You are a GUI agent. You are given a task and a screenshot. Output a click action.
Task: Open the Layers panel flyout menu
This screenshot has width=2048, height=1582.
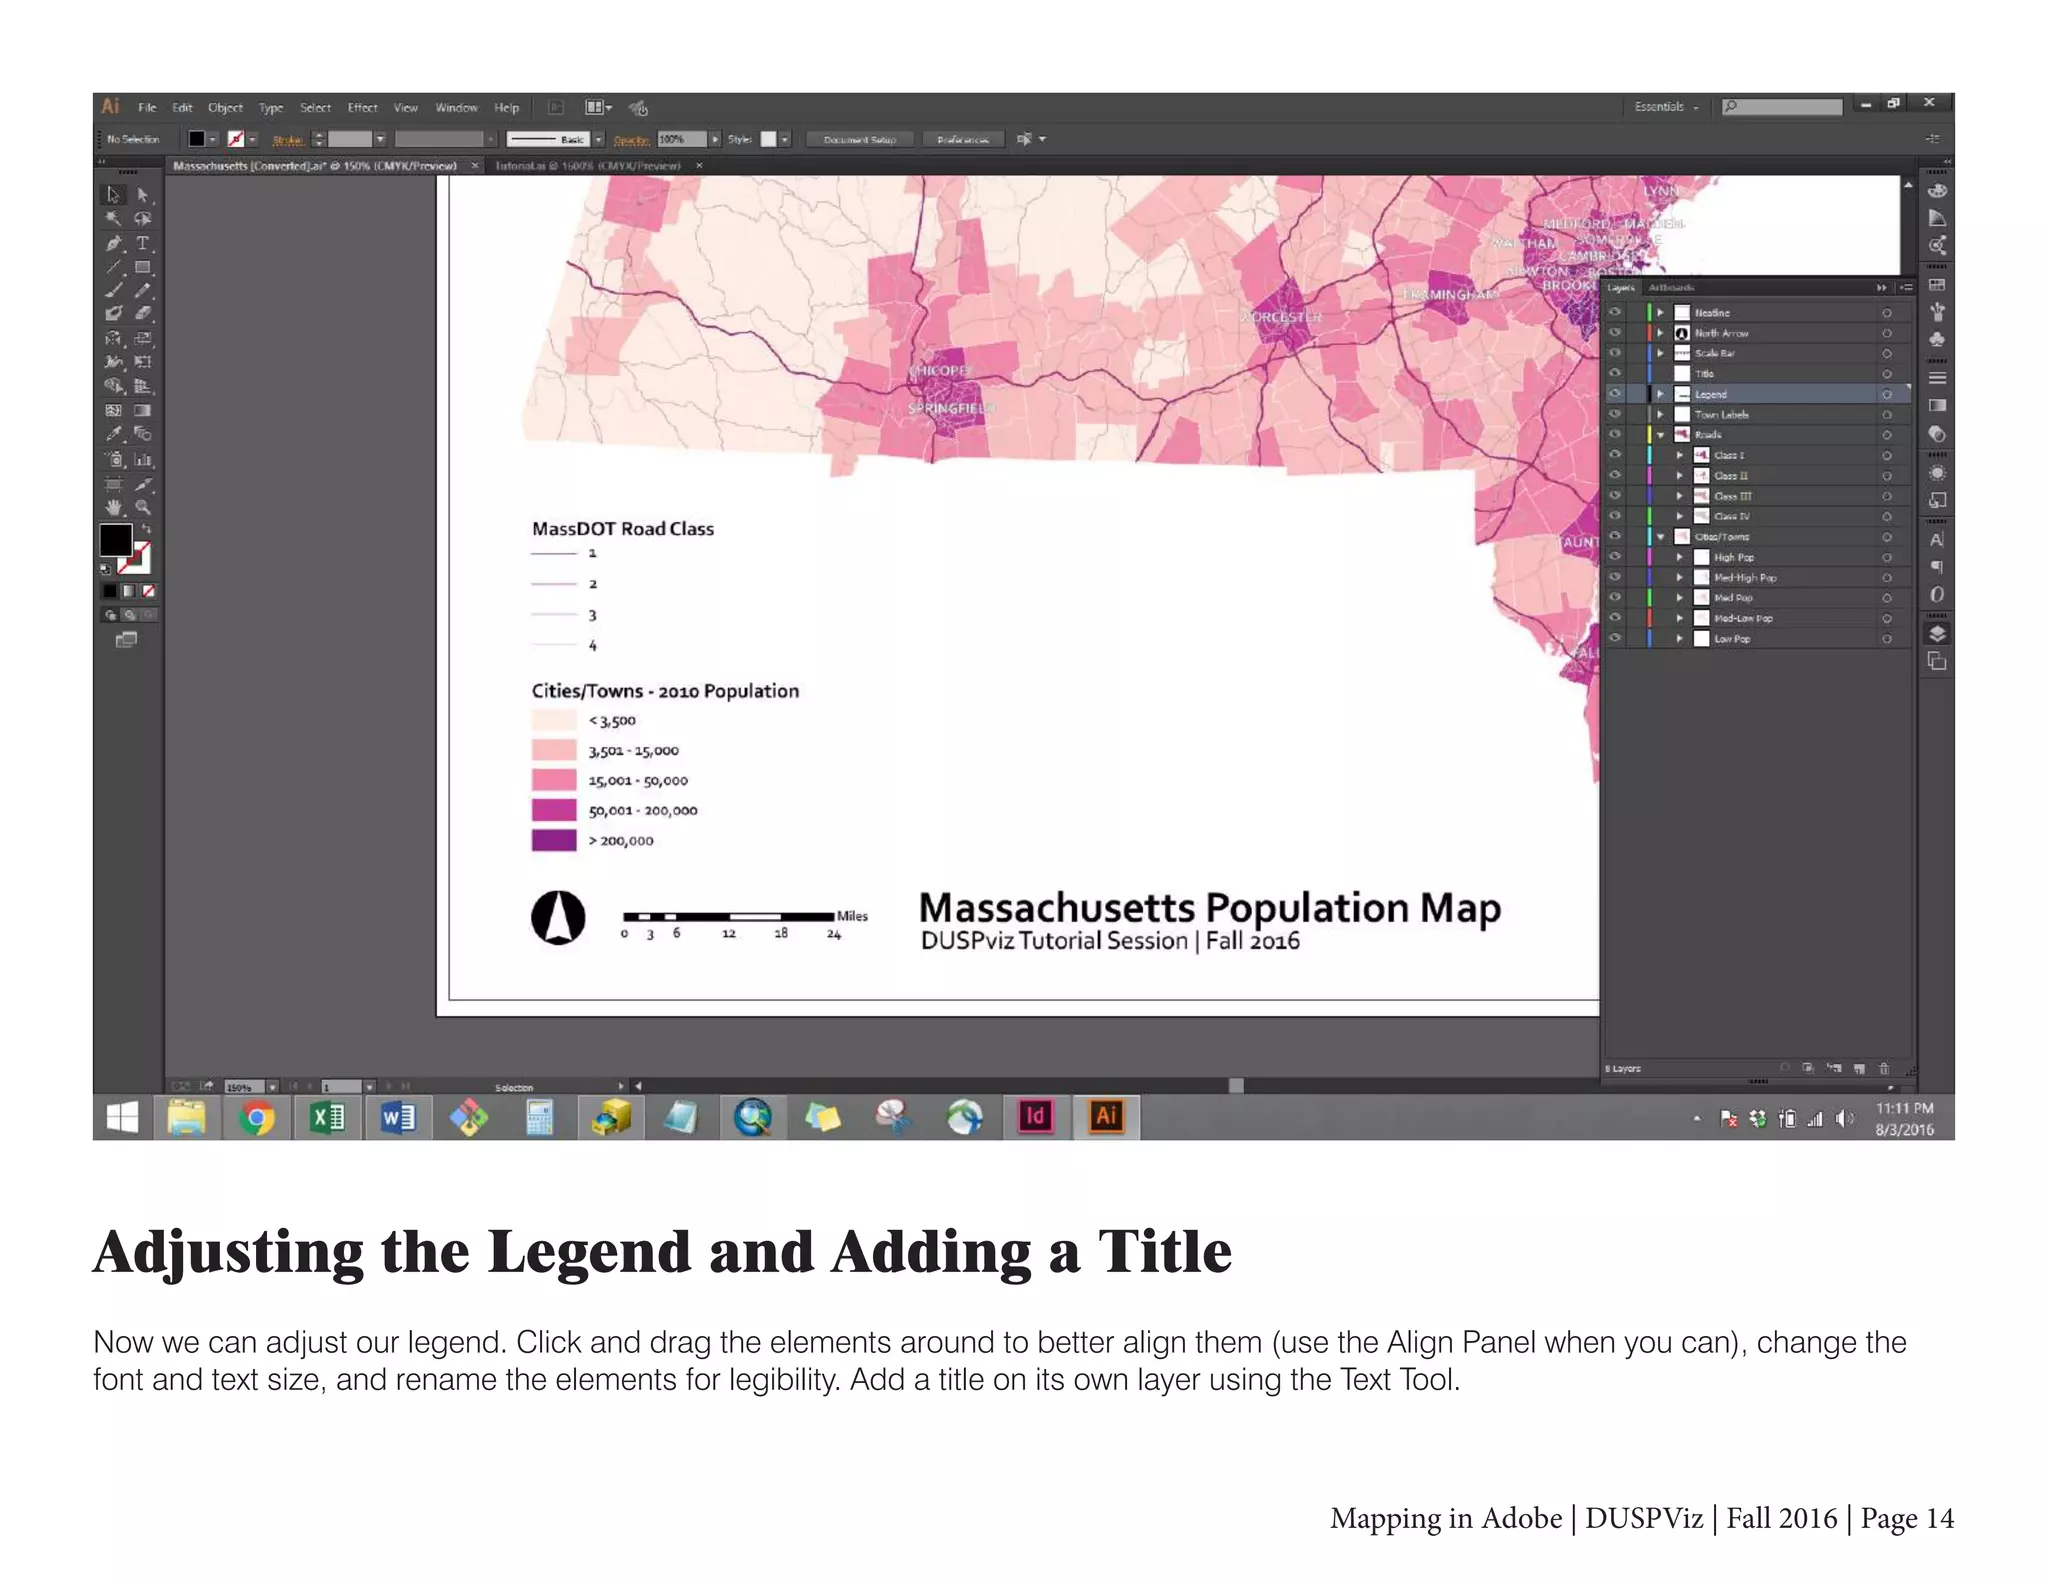tap(1906, 287)
